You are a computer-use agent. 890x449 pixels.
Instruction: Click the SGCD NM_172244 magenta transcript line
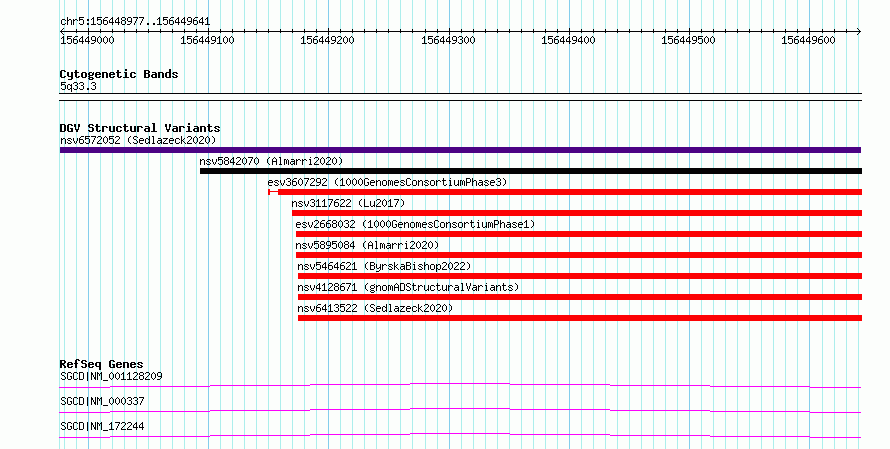(460, 436)
